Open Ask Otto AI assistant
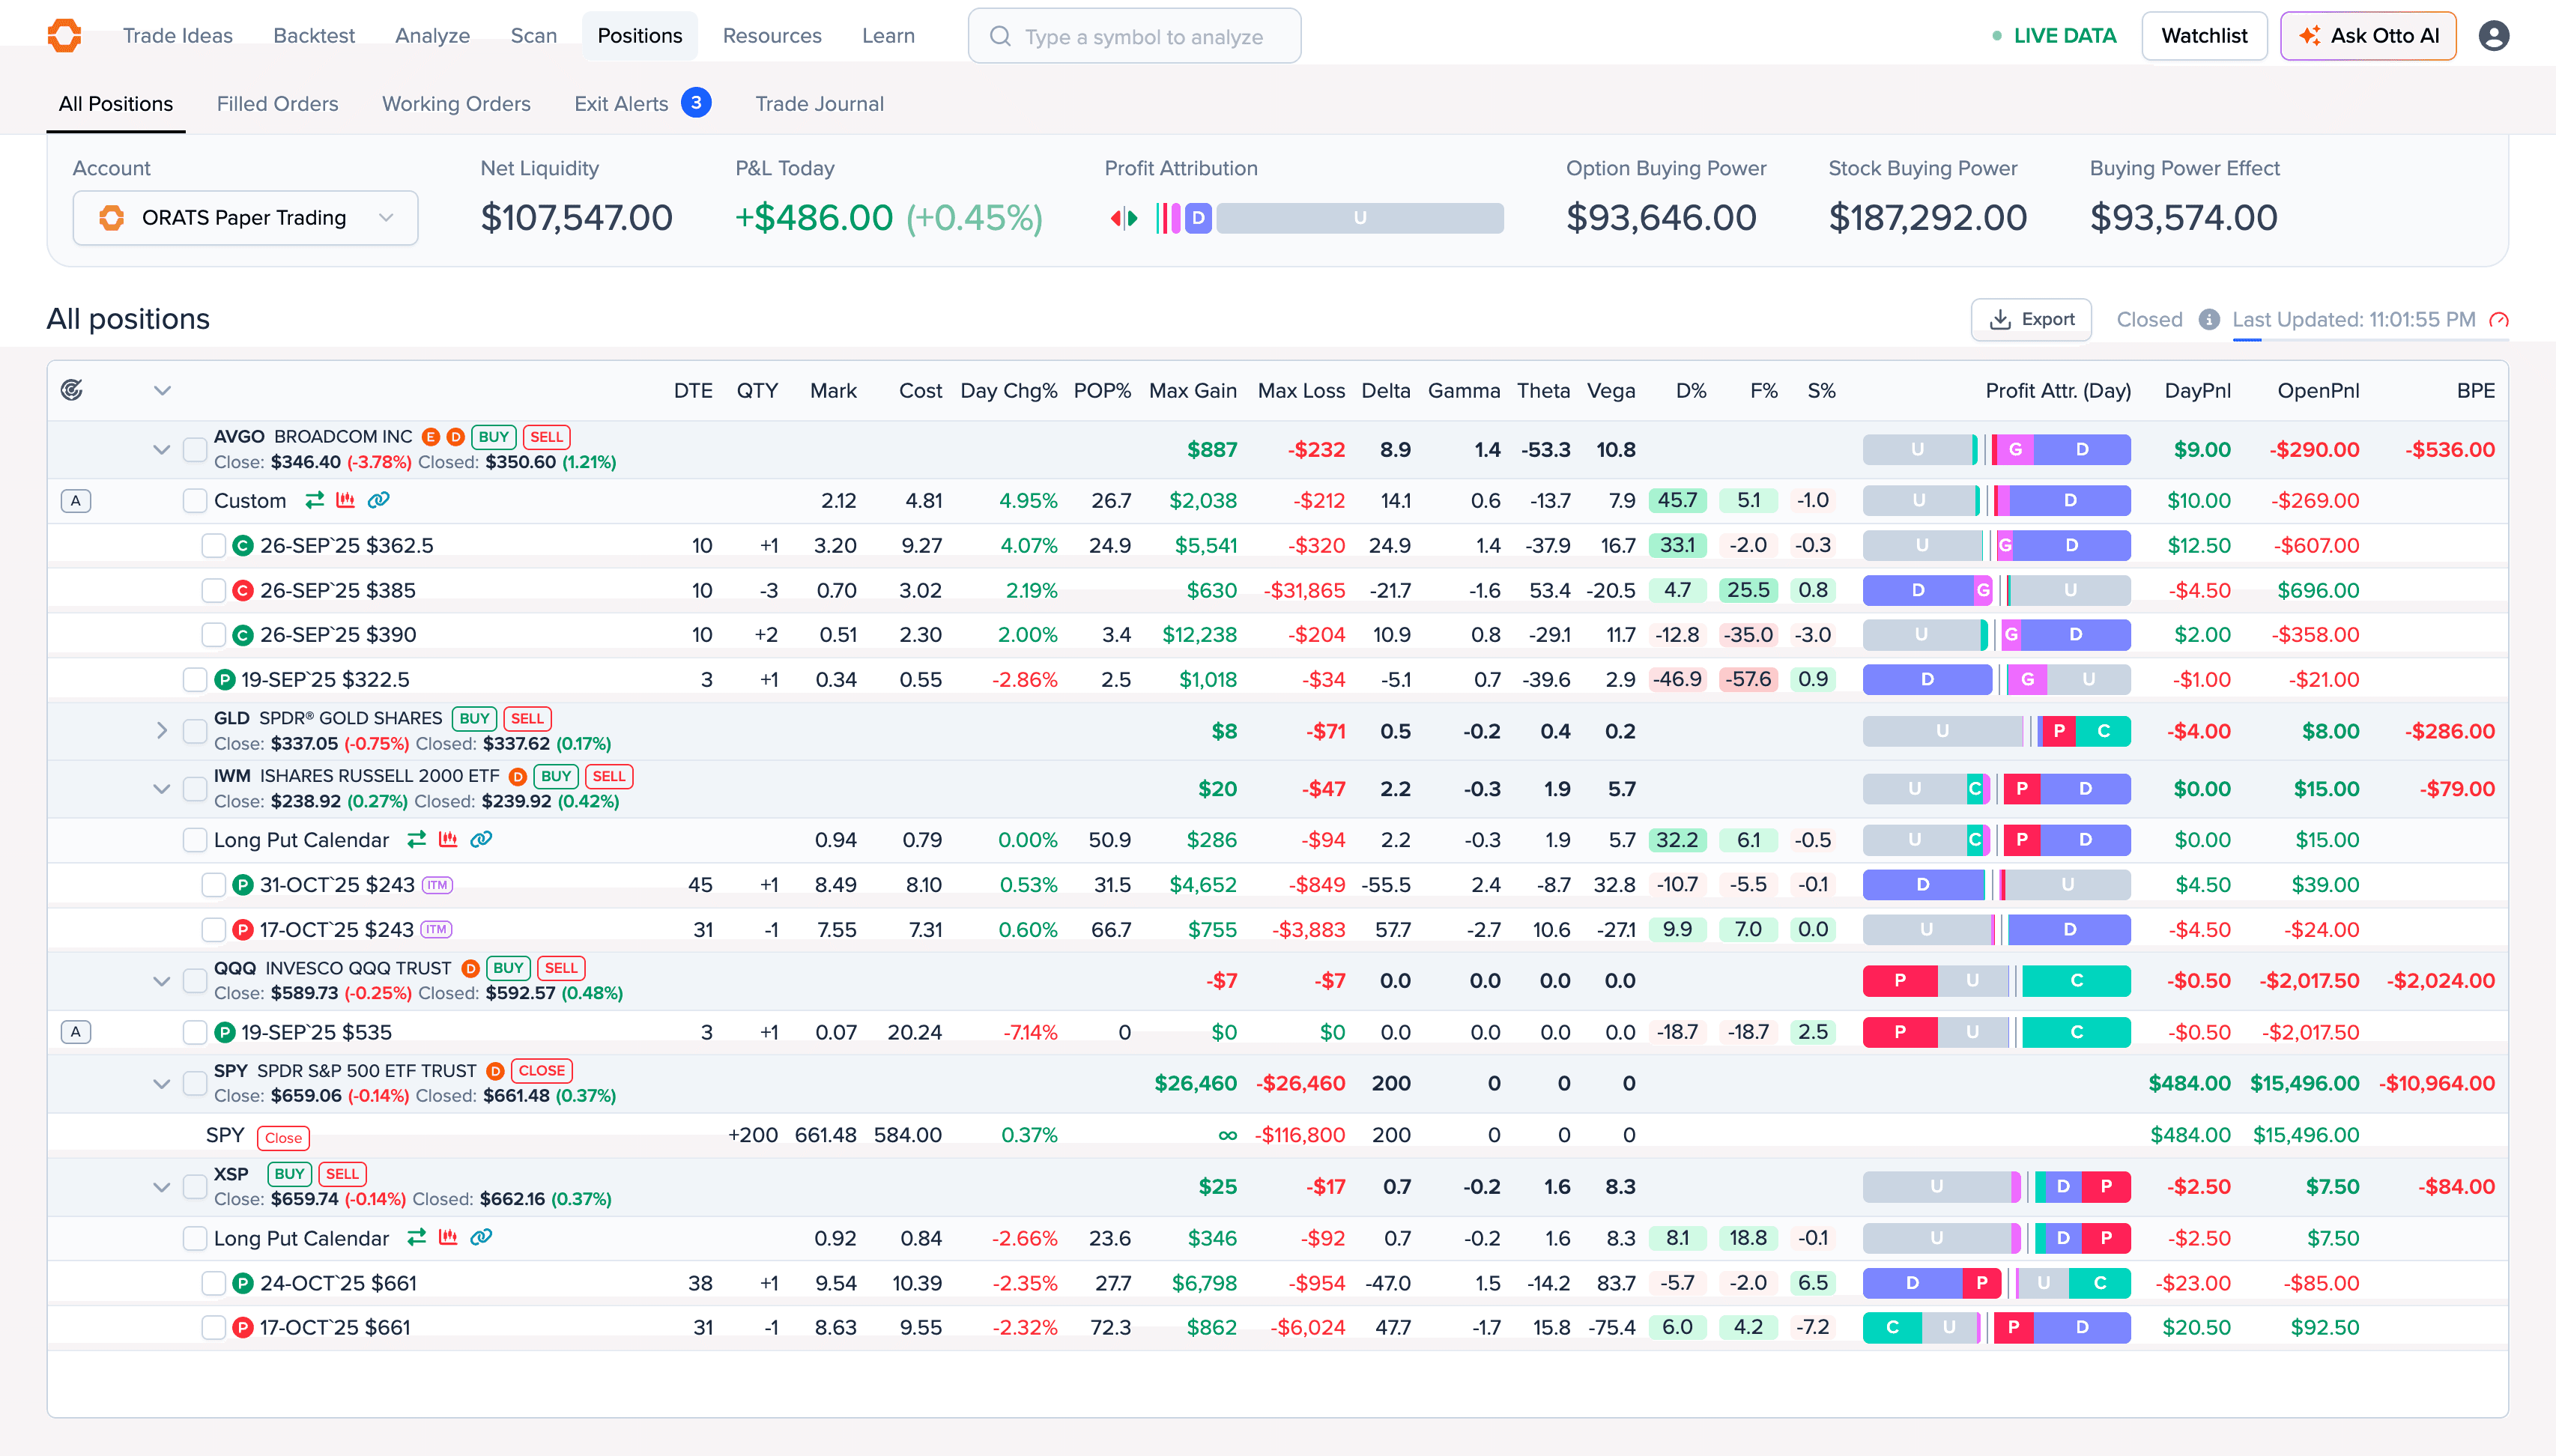Screen dimensions: 2556x1456 [x=2368, y=35]
